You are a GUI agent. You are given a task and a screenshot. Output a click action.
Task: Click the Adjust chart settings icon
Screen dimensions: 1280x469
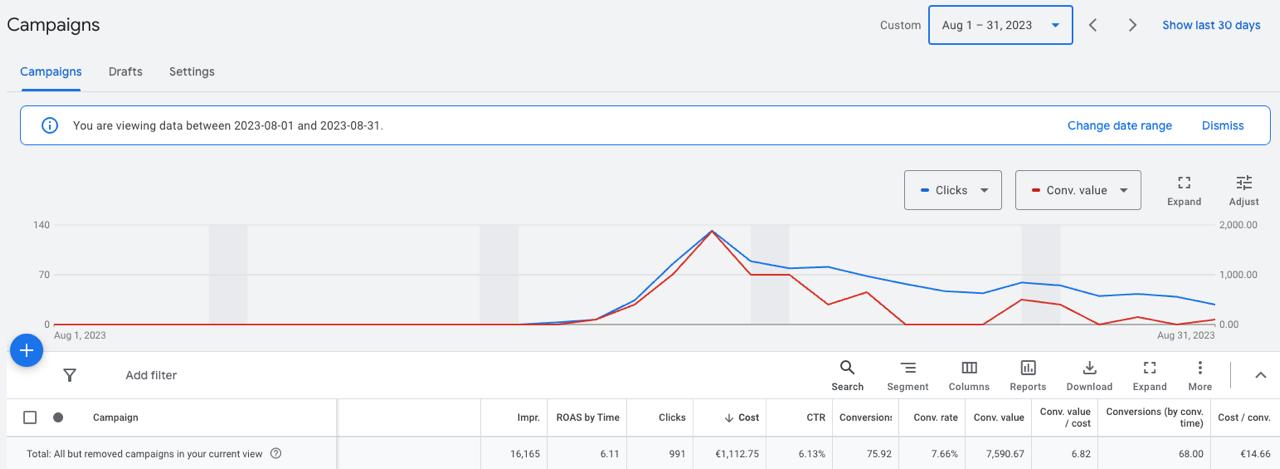[x=1243, y=183]
